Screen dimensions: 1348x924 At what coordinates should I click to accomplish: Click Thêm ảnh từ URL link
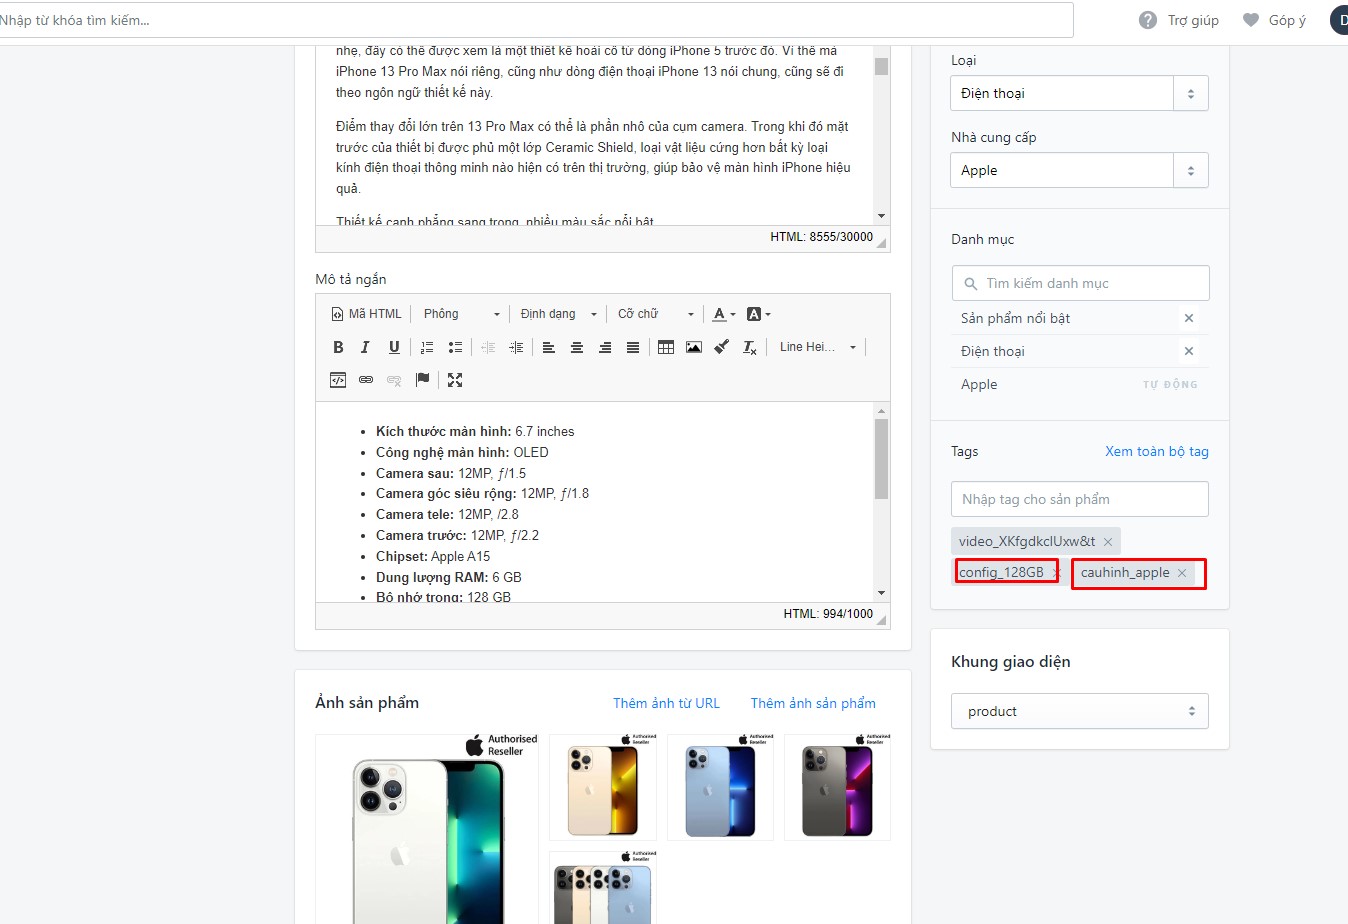pyautogui.click(x=666, y=703)
